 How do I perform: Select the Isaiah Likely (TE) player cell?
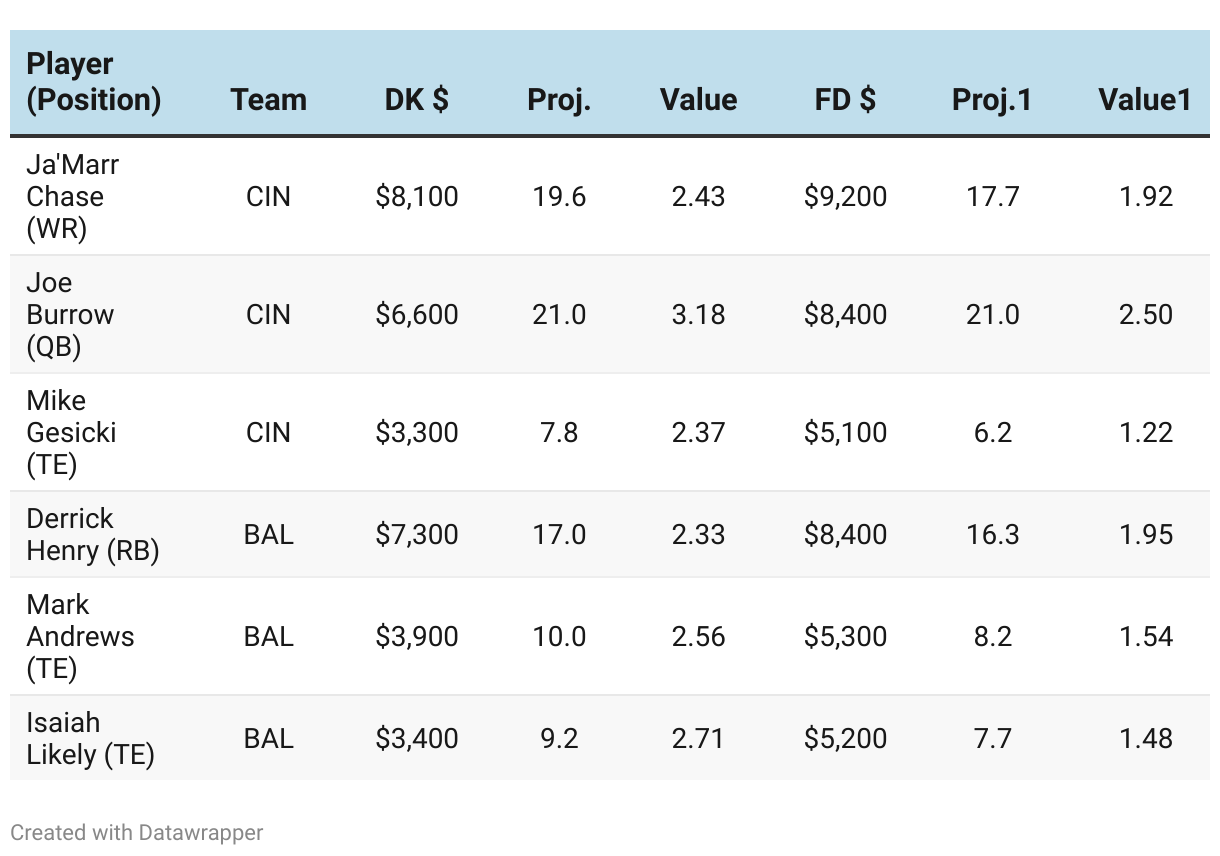click(90, 738)
